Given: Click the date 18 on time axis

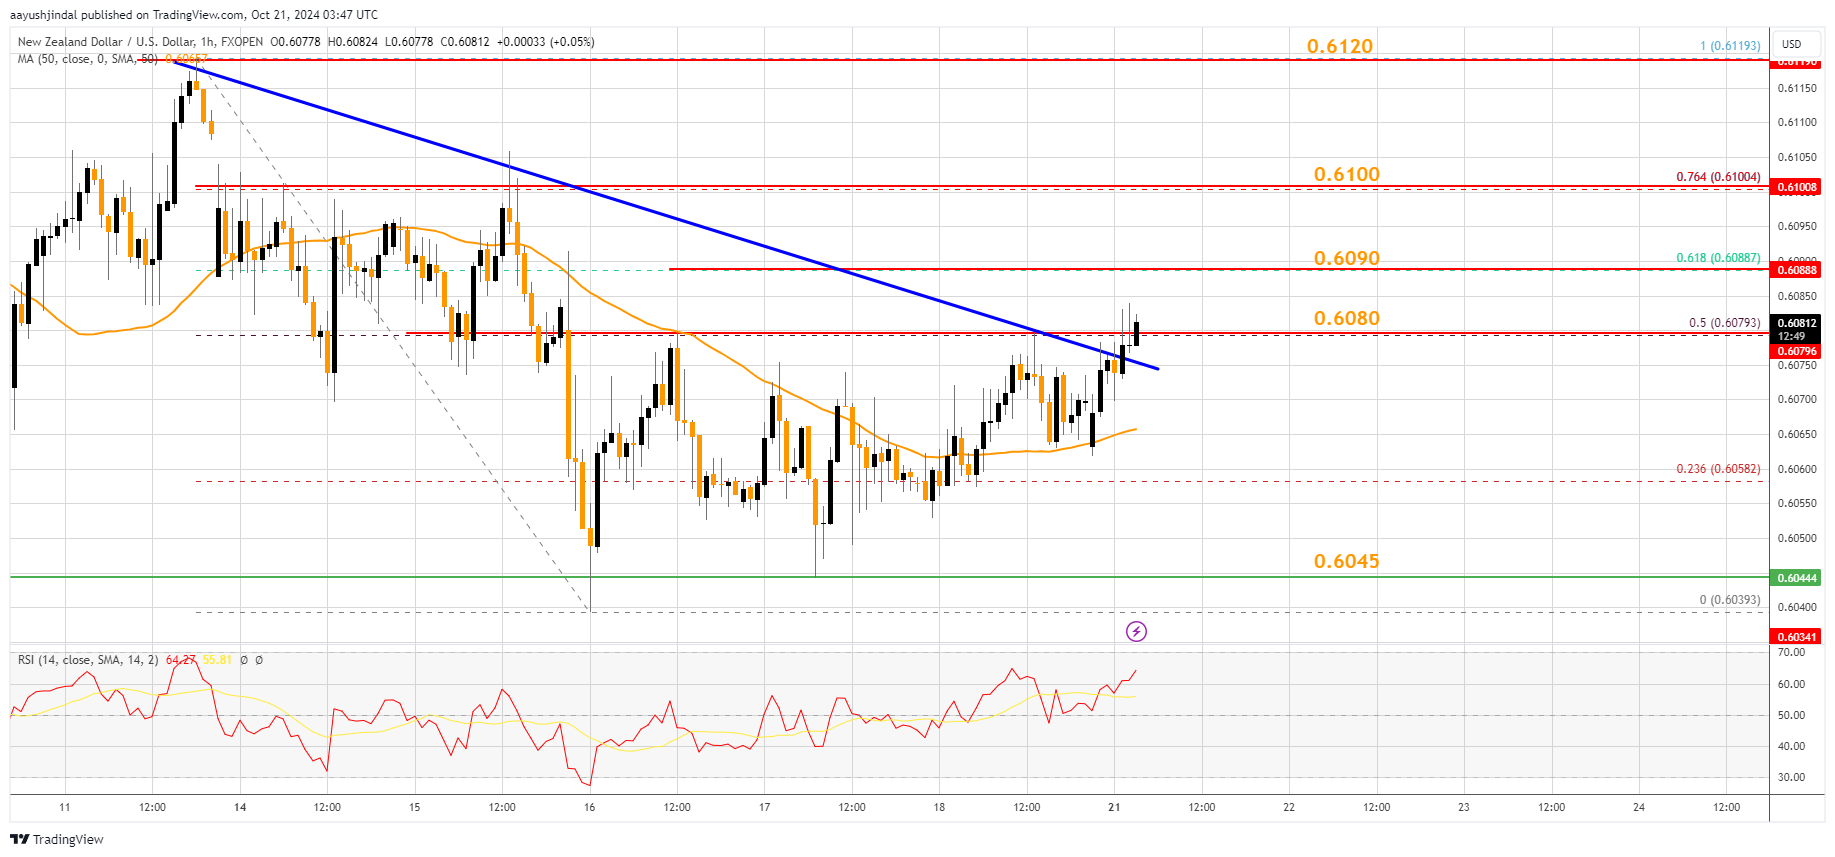Looking at the screenshot, I should (939, 808).
